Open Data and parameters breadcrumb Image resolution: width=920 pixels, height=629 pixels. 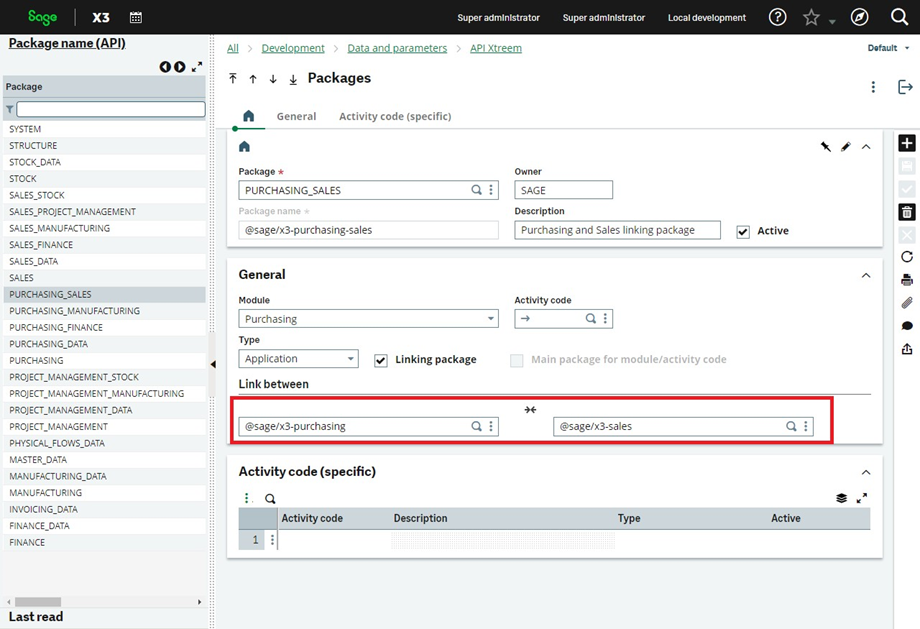[x=397, y=48]
